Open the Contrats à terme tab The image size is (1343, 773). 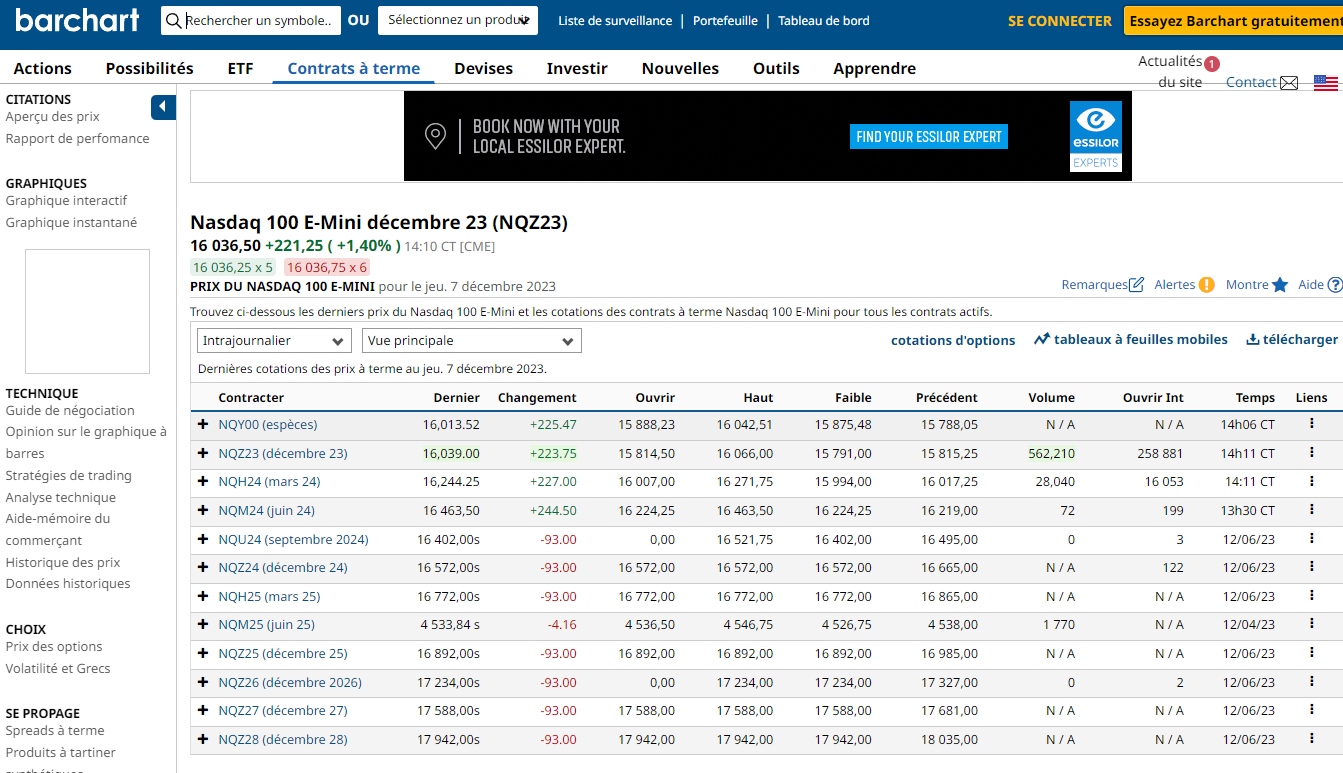pyautogui.click(x=353, y=69)
